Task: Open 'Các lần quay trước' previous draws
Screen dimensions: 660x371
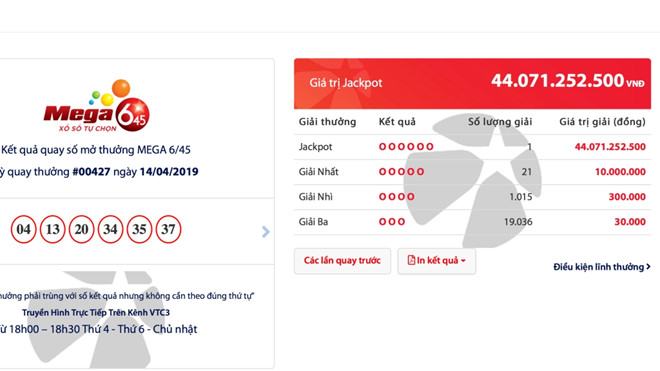Action: tap(342, 261)
